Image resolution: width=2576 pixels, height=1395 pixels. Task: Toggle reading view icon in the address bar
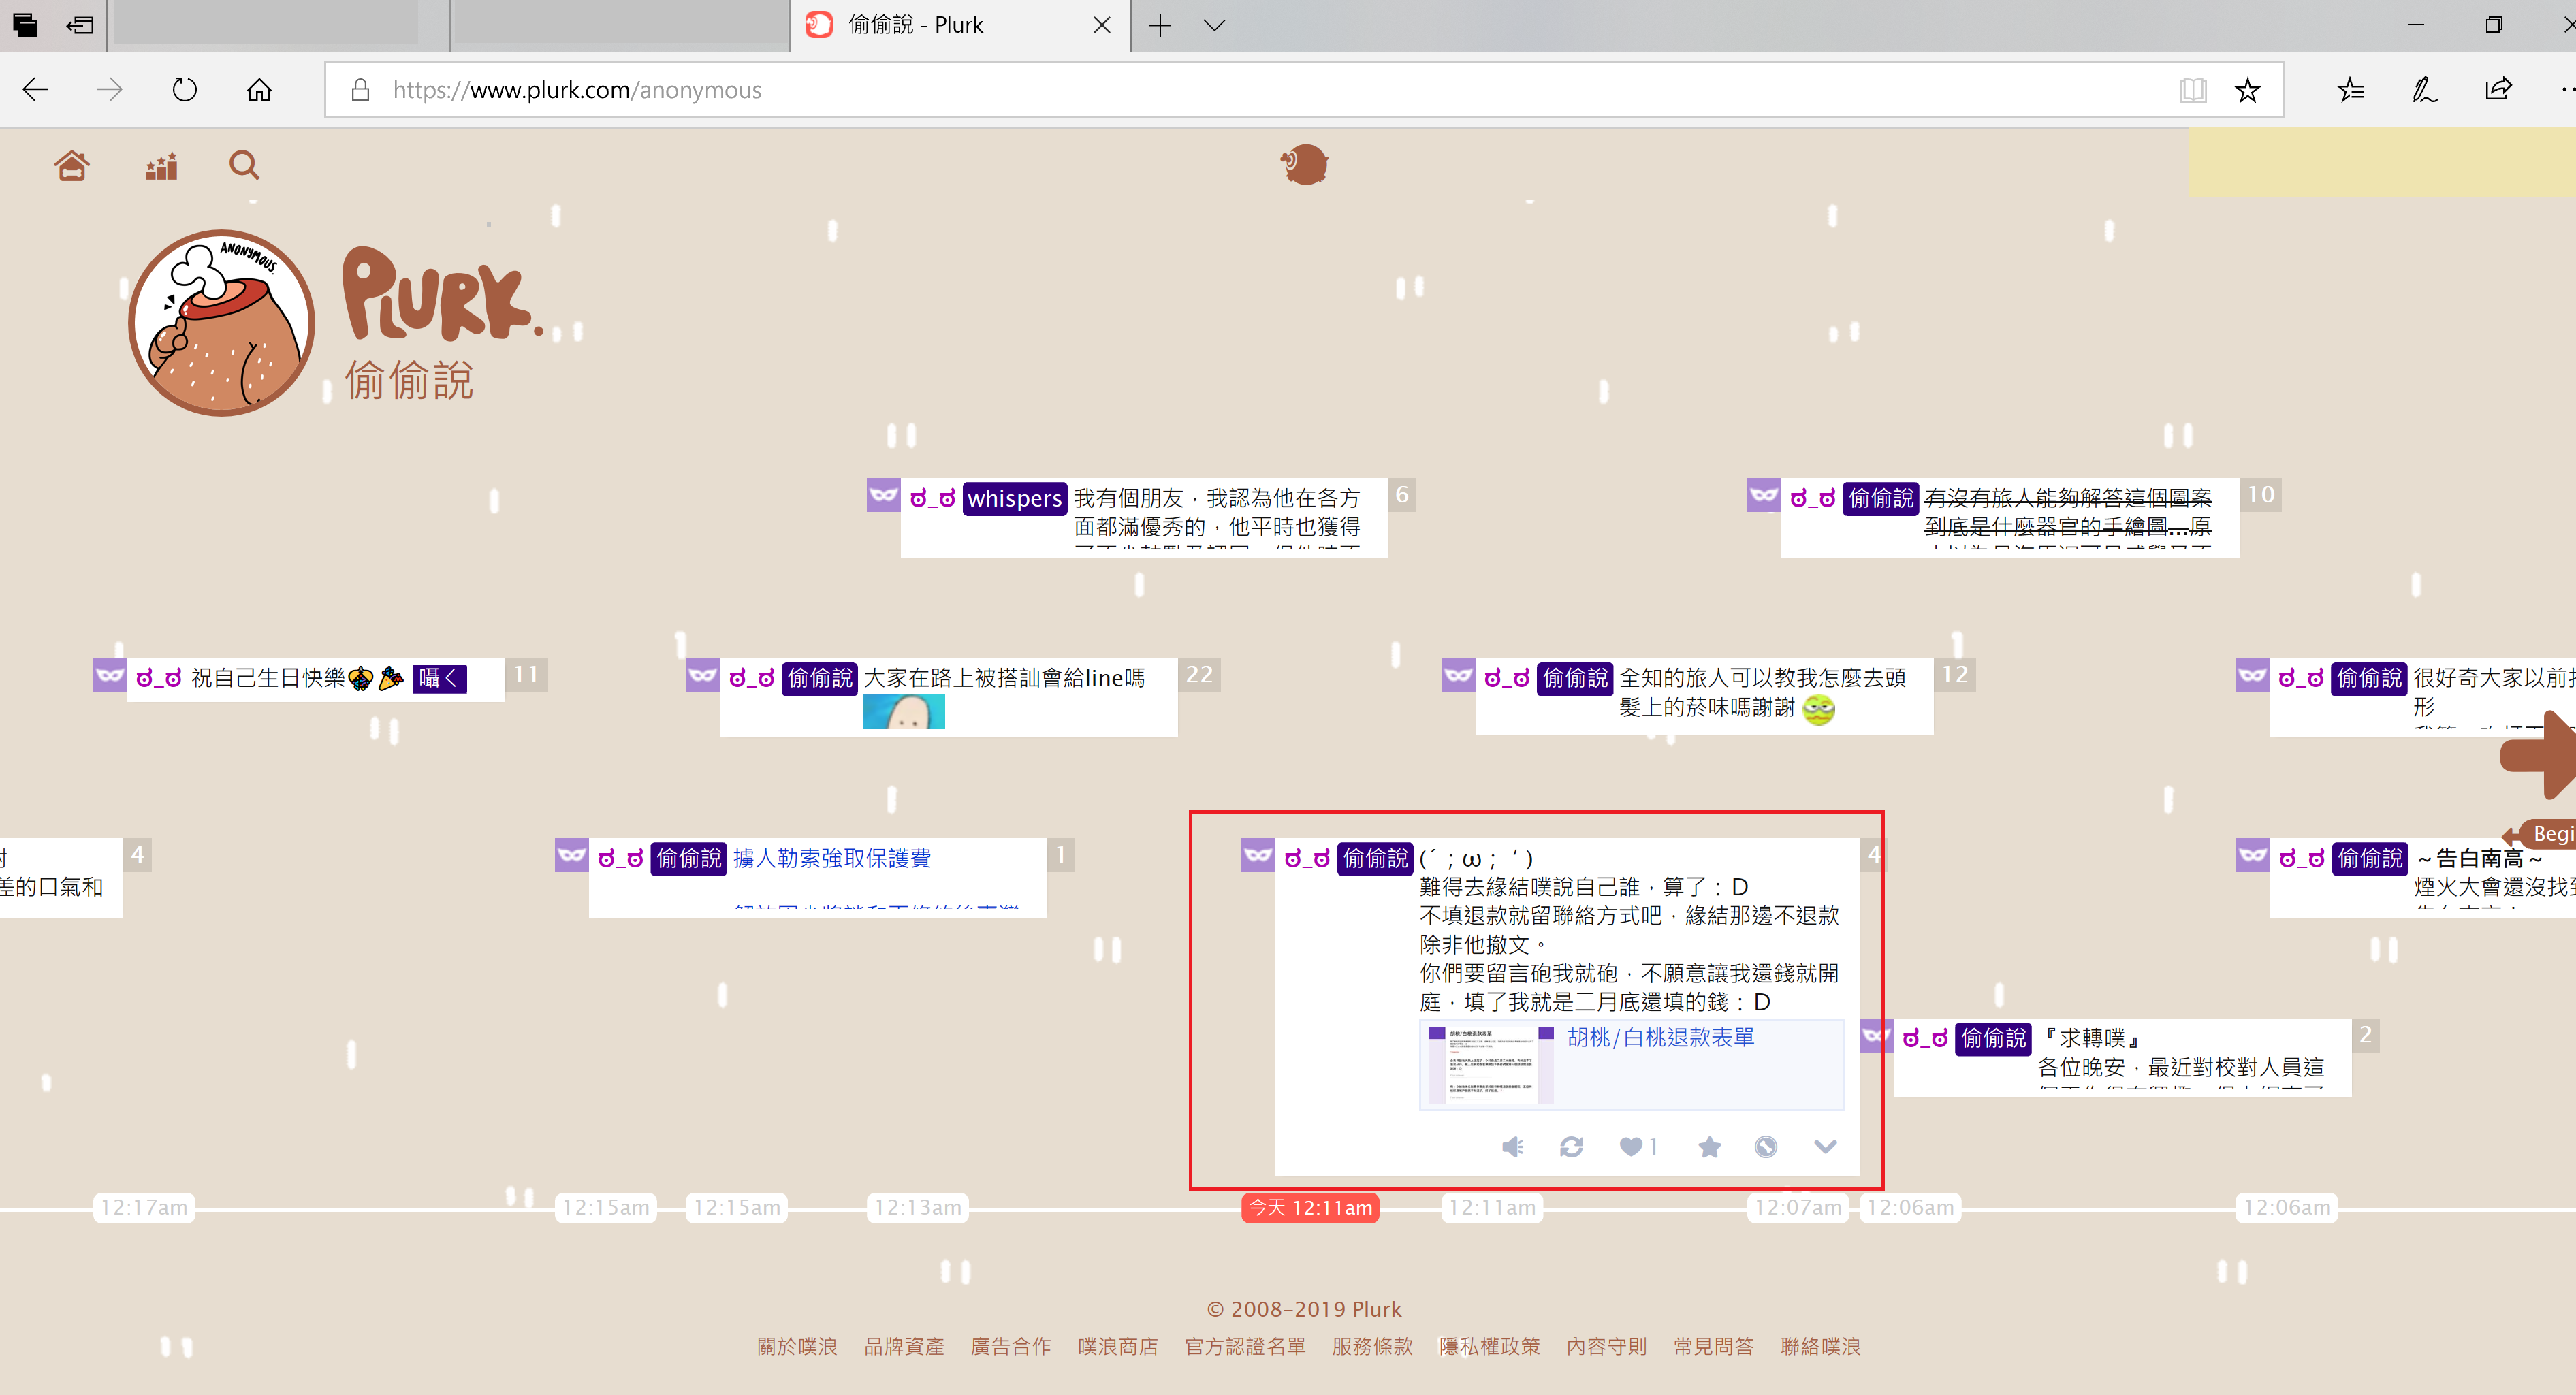tap(2192, 90)
